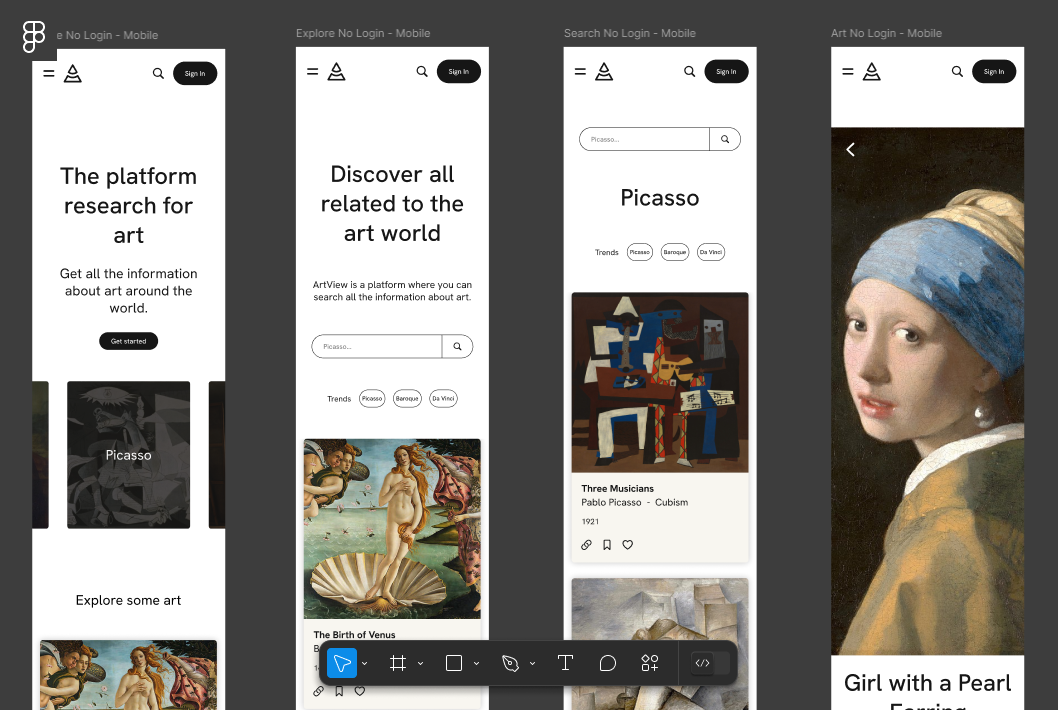Select 'Explore No Login - Mobile' frame label

tap(363, 33)
